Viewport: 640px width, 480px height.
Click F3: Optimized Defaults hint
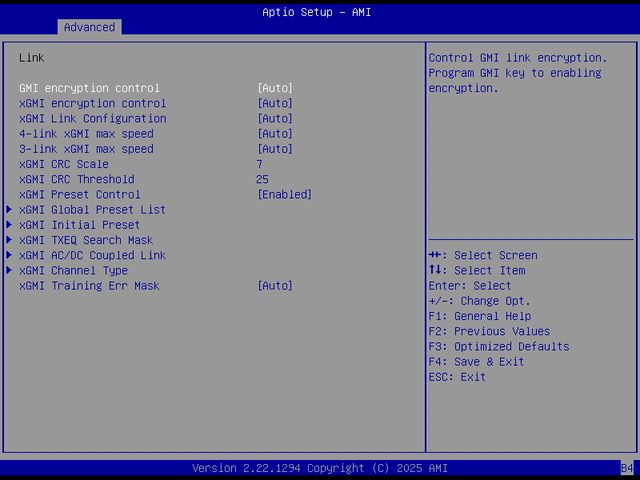[x=499, y=347]
